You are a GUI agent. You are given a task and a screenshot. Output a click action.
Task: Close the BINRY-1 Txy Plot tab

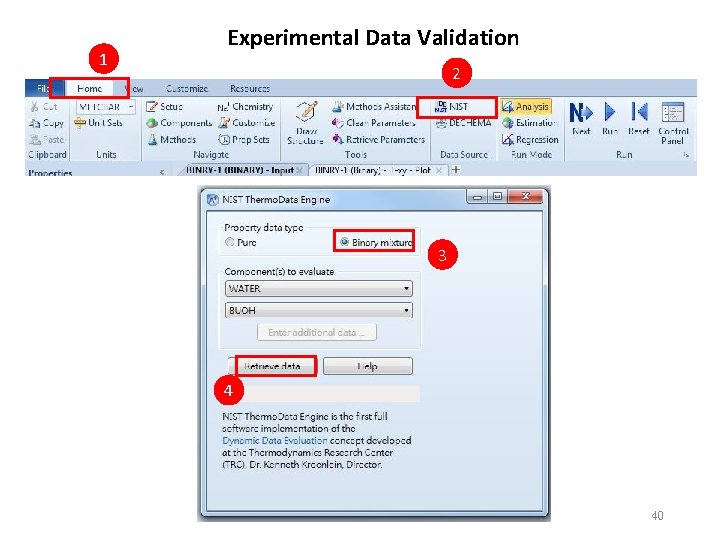[439, 170]
